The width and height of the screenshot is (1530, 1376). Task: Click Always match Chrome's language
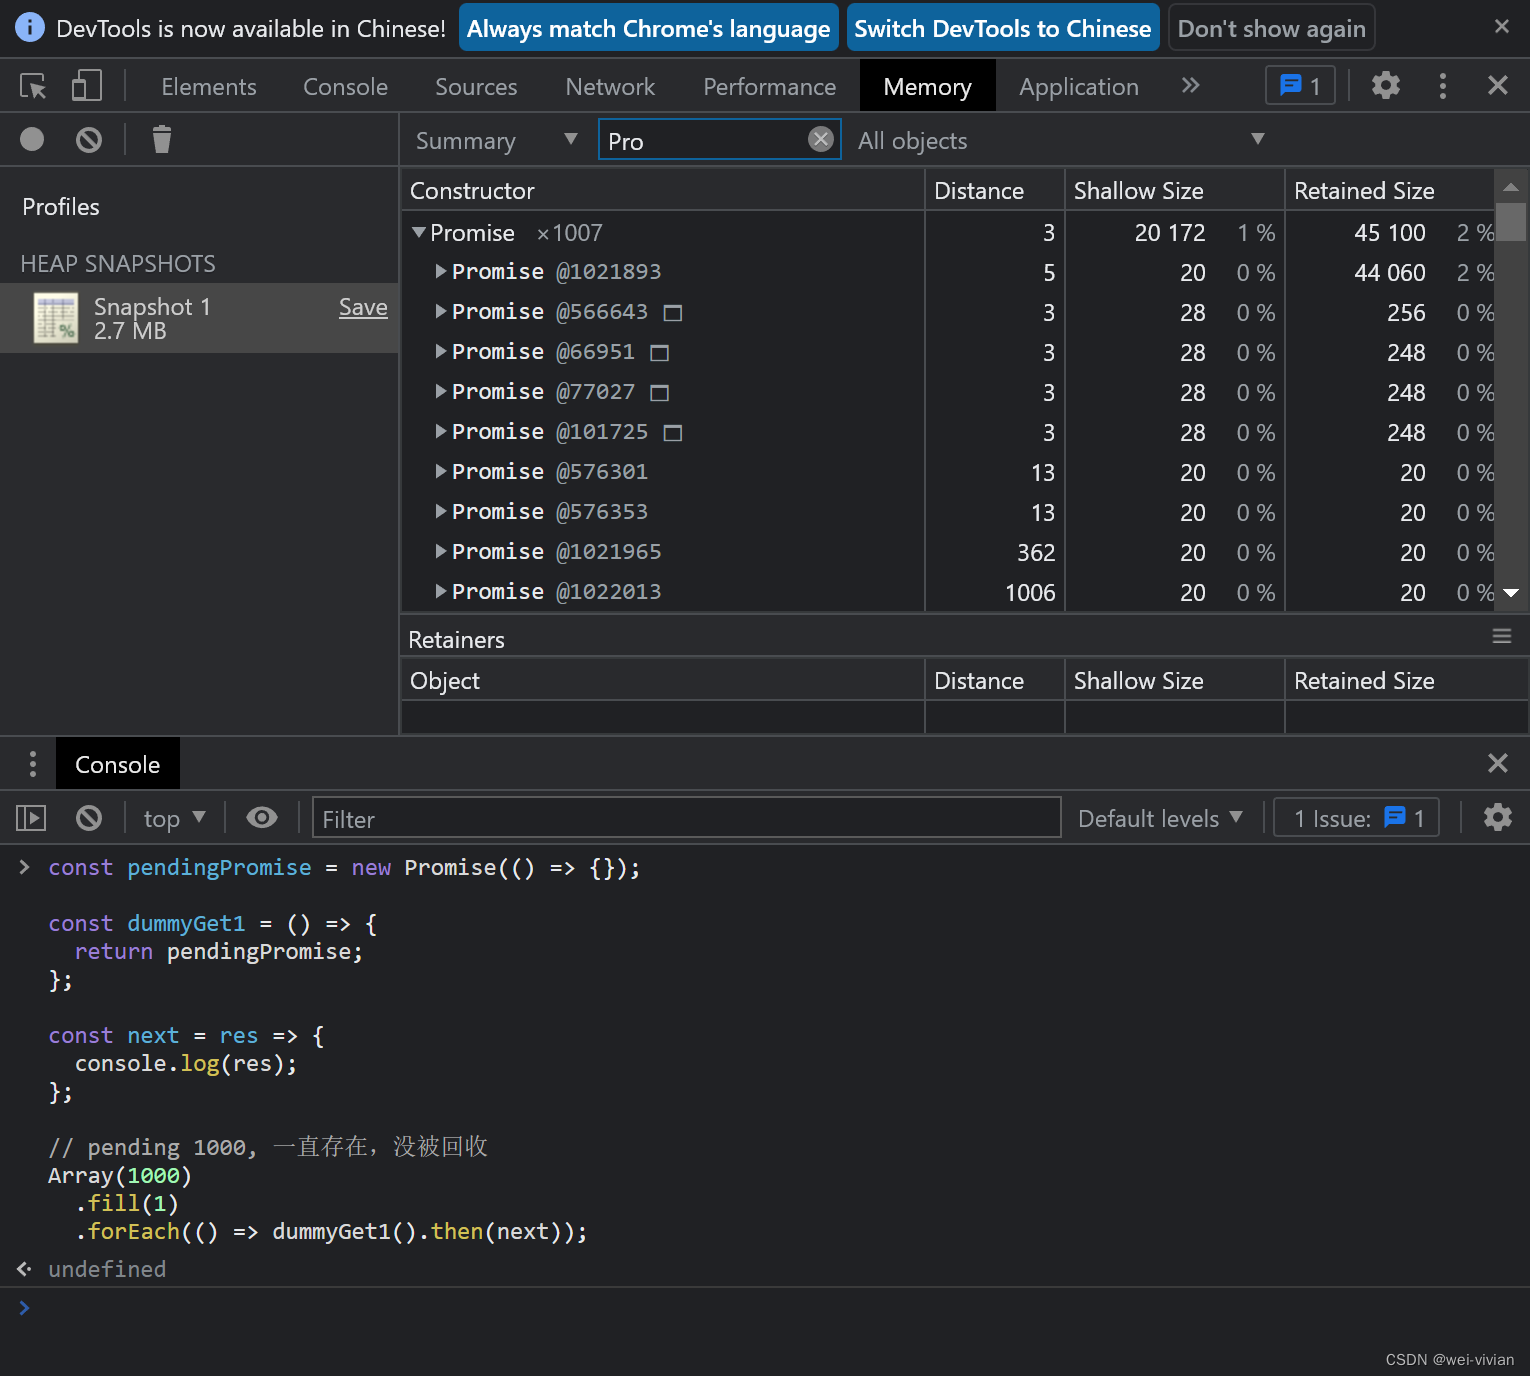(648, 28)
